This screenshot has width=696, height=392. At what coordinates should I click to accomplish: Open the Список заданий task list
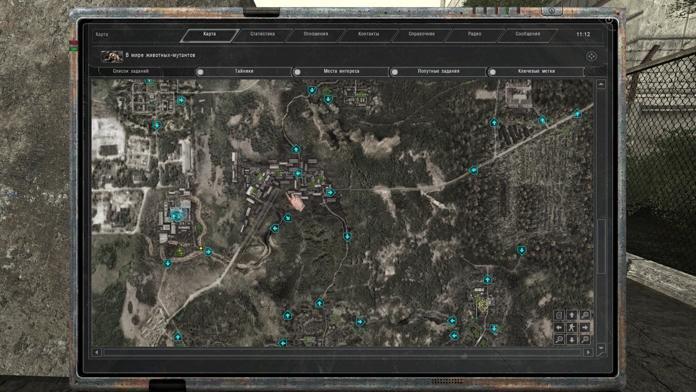coord(130,71)
